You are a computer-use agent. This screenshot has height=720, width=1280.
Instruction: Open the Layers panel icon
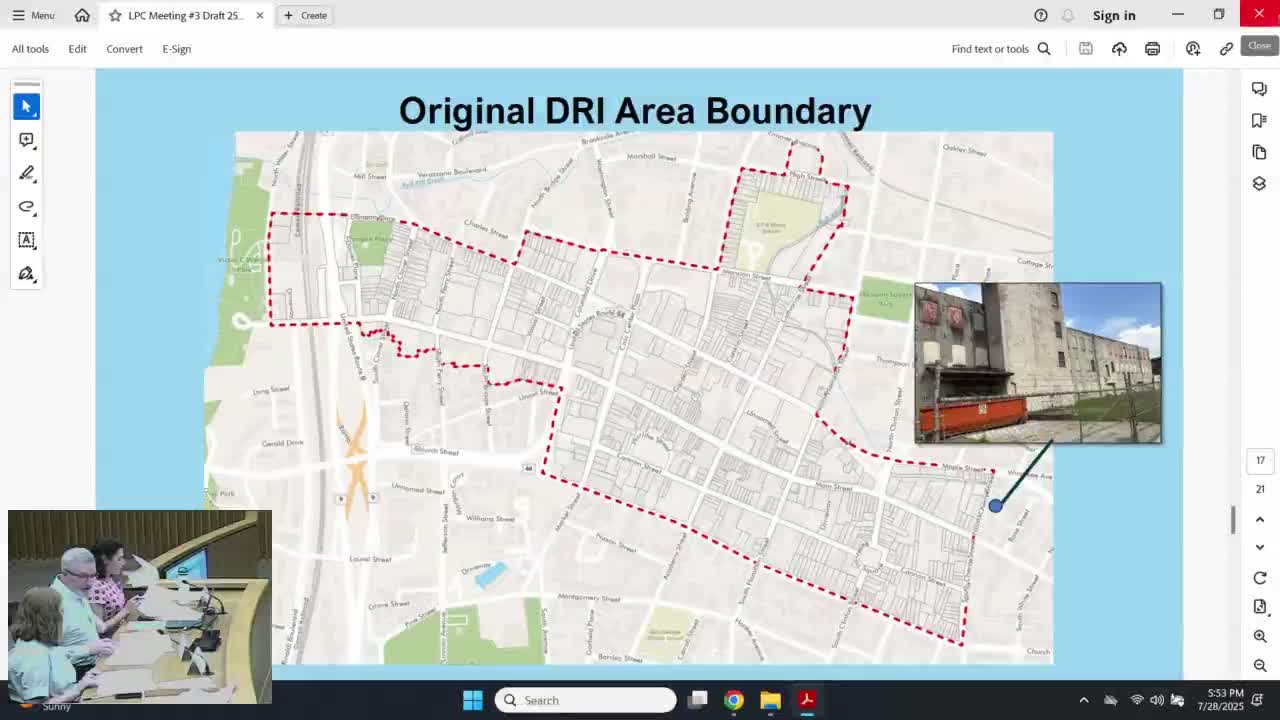pyautogui.click(x=1259, y=183)
